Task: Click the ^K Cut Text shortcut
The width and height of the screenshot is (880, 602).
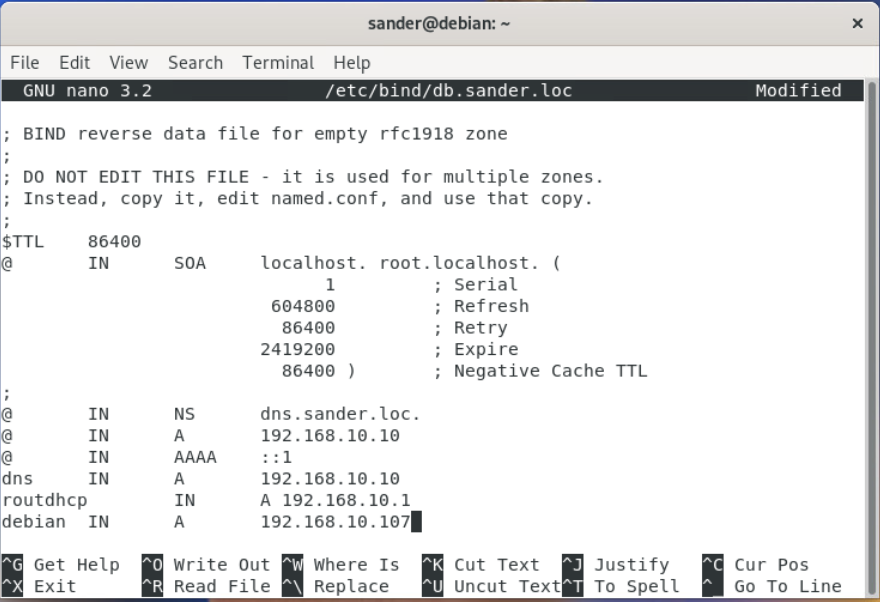Action: (481, 565)
